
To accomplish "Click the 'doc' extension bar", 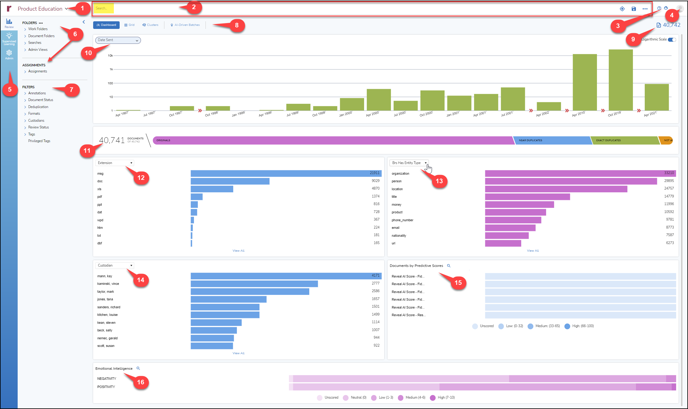I will 230,181.
